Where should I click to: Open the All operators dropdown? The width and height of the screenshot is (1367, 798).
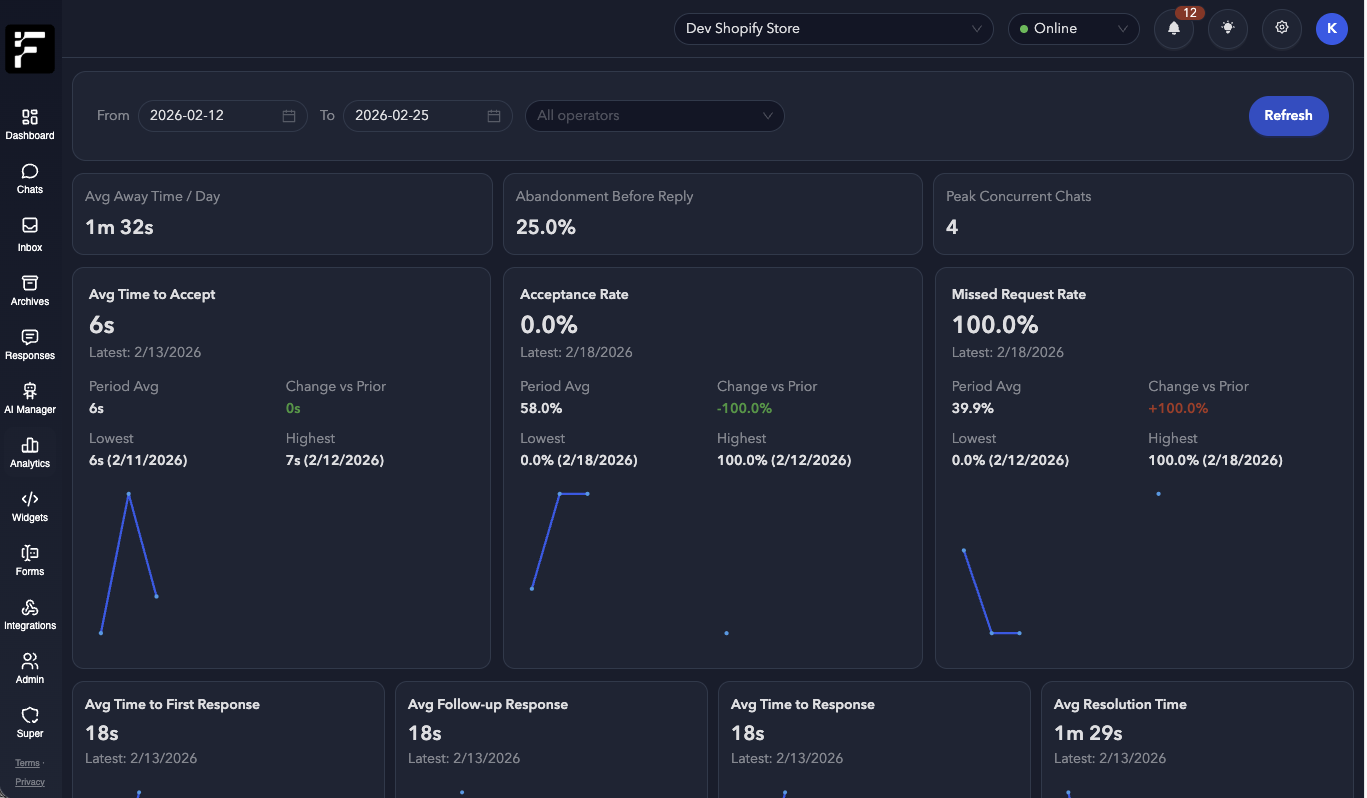point(654,115)
